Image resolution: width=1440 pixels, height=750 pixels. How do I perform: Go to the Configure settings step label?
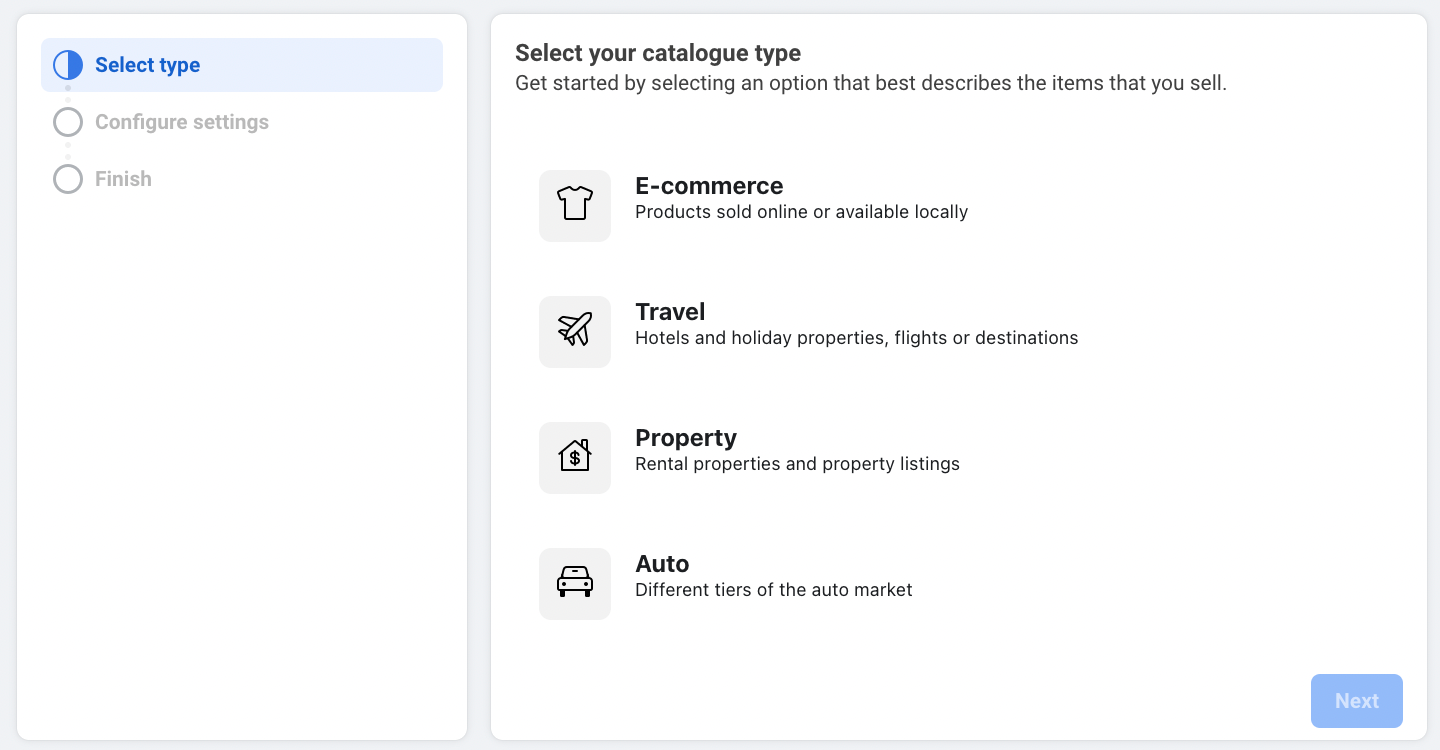click(x=182, y=122)
